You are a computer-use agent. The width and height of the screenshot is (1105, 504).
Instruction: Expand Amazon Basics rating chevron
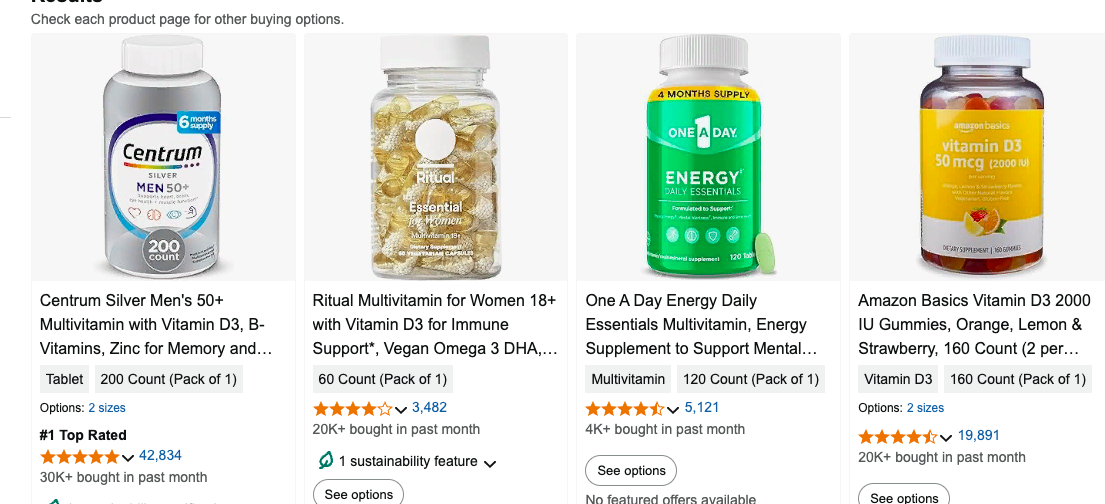point(946,438)
